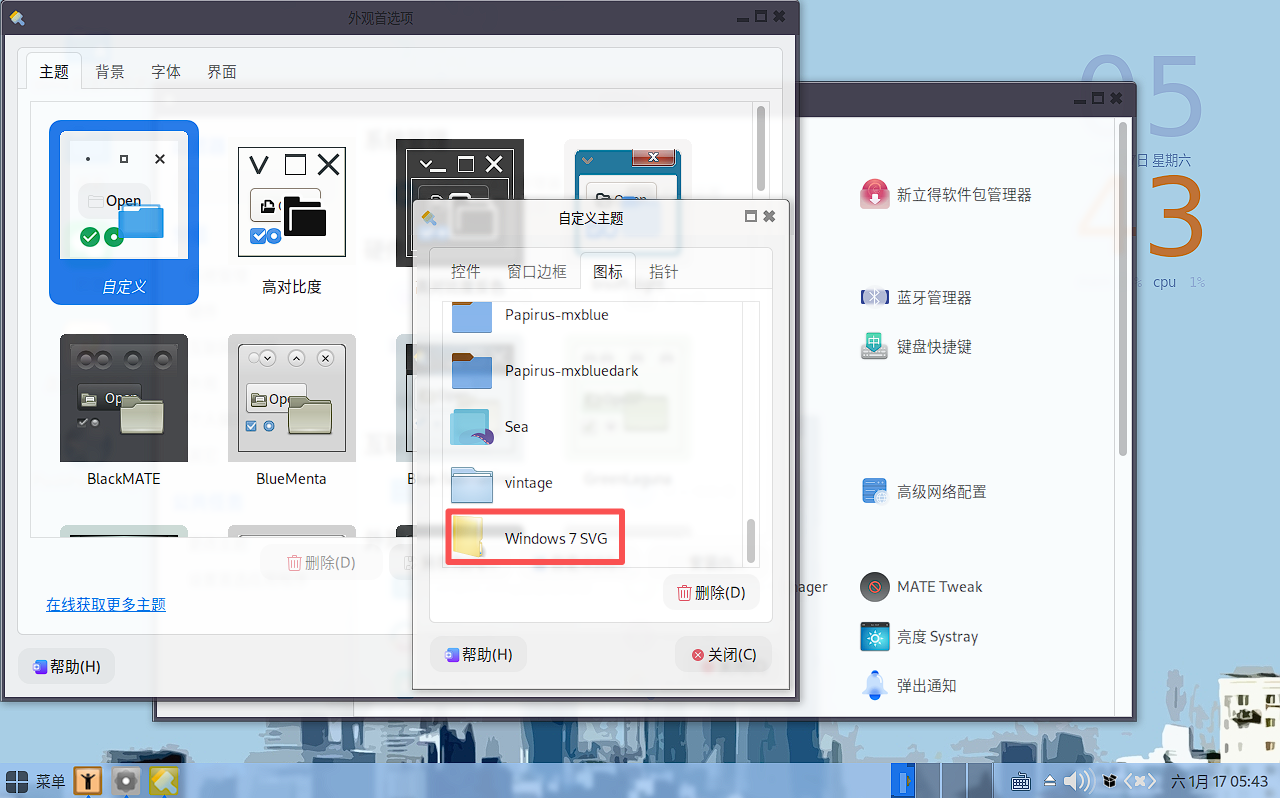Screen dimensions: 1280x798
Task: Open the 窗口边框 tab
Action: point(537,271)
